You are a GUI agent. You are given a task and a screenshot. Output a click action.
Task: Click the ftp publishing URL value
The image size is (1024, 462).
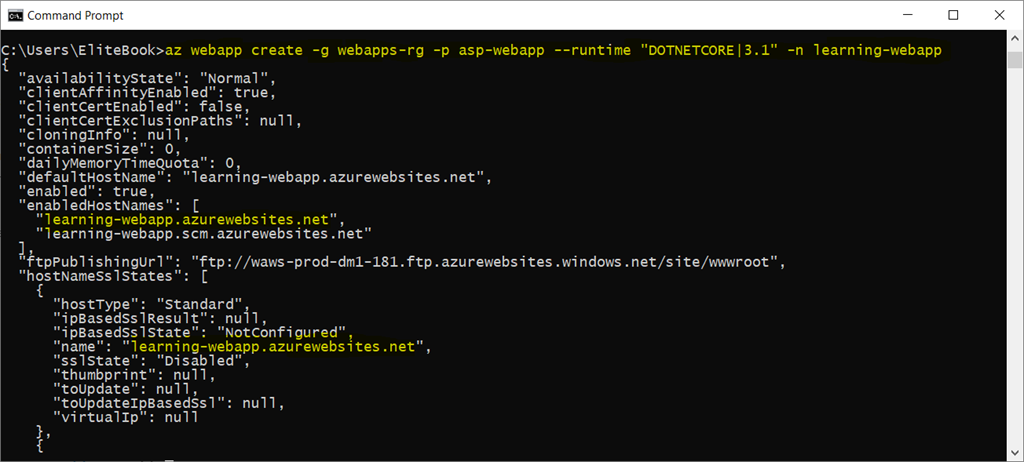click(x=484, y=262)
